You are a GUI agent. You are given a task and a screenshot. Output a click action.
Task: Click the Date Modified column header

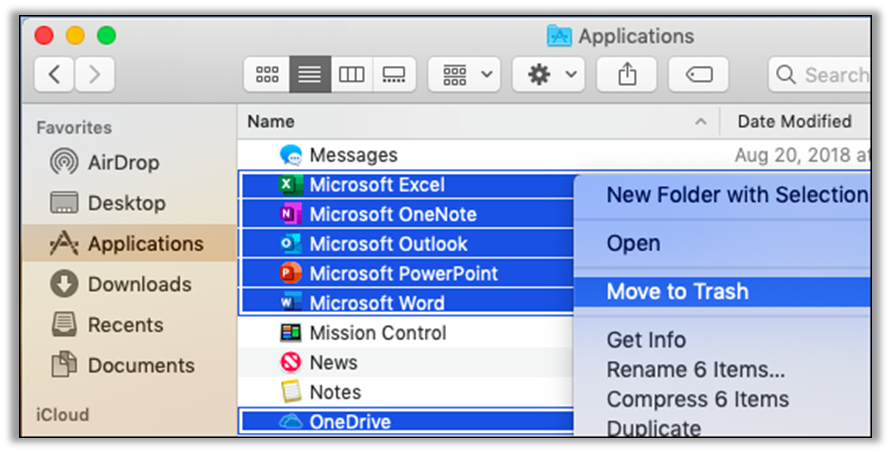point(794,121)
